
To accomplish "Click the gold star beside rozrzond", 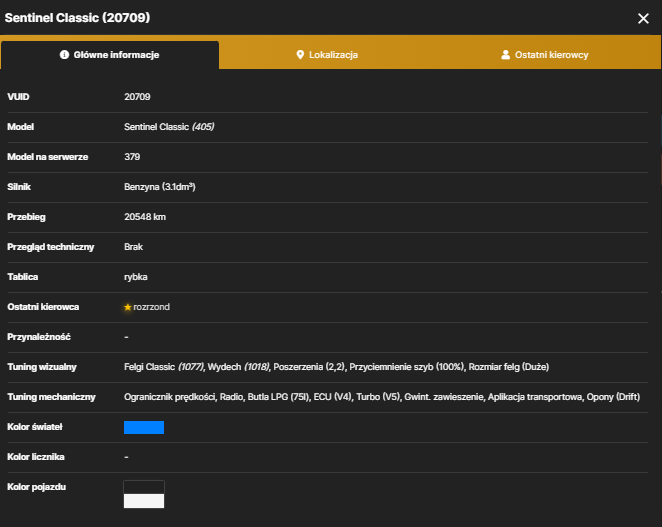I will [x=128, y=307].
